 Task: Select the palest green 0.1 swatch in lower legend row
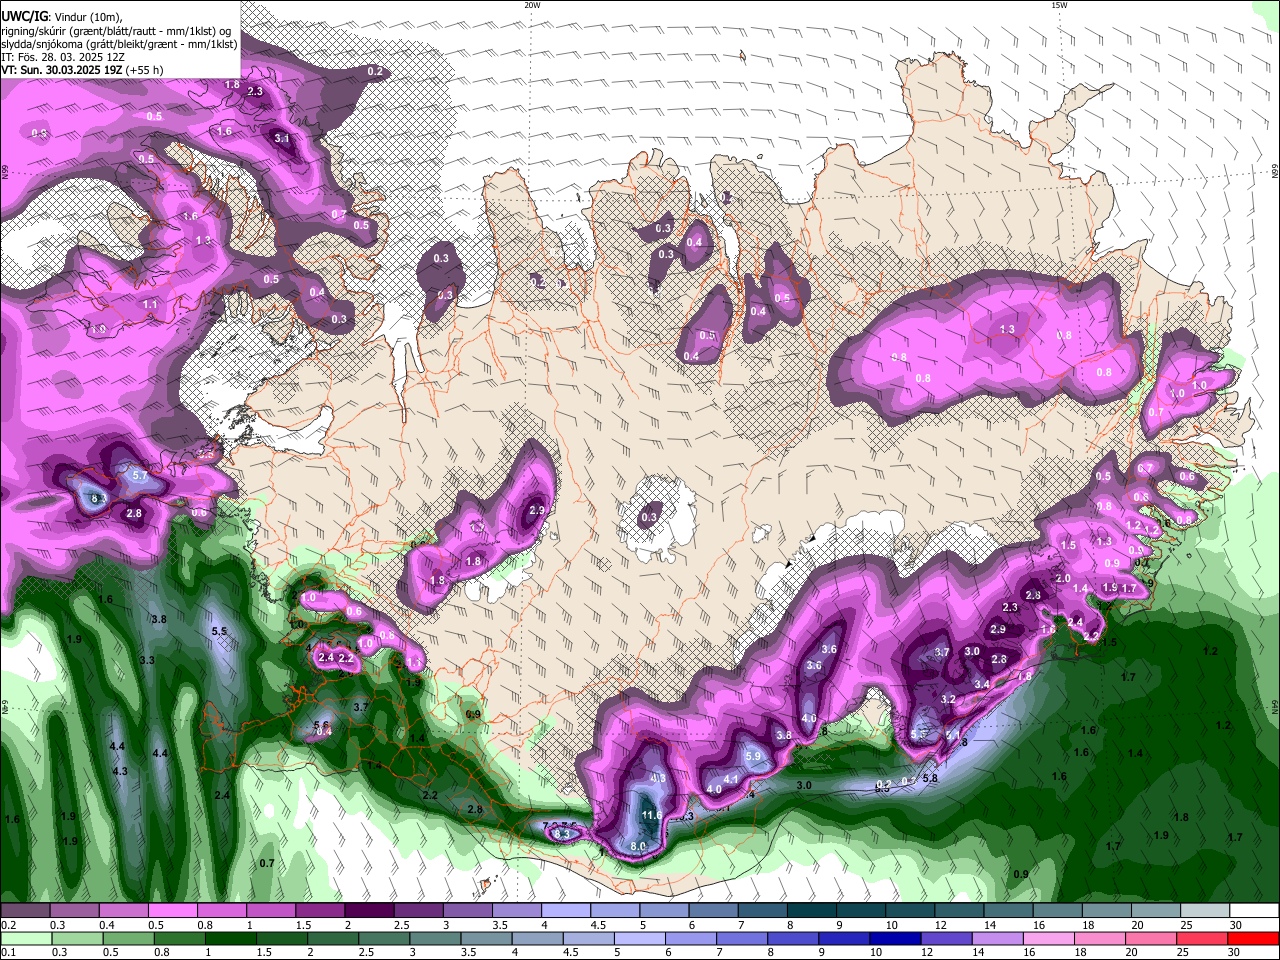(x=26, y=939)
